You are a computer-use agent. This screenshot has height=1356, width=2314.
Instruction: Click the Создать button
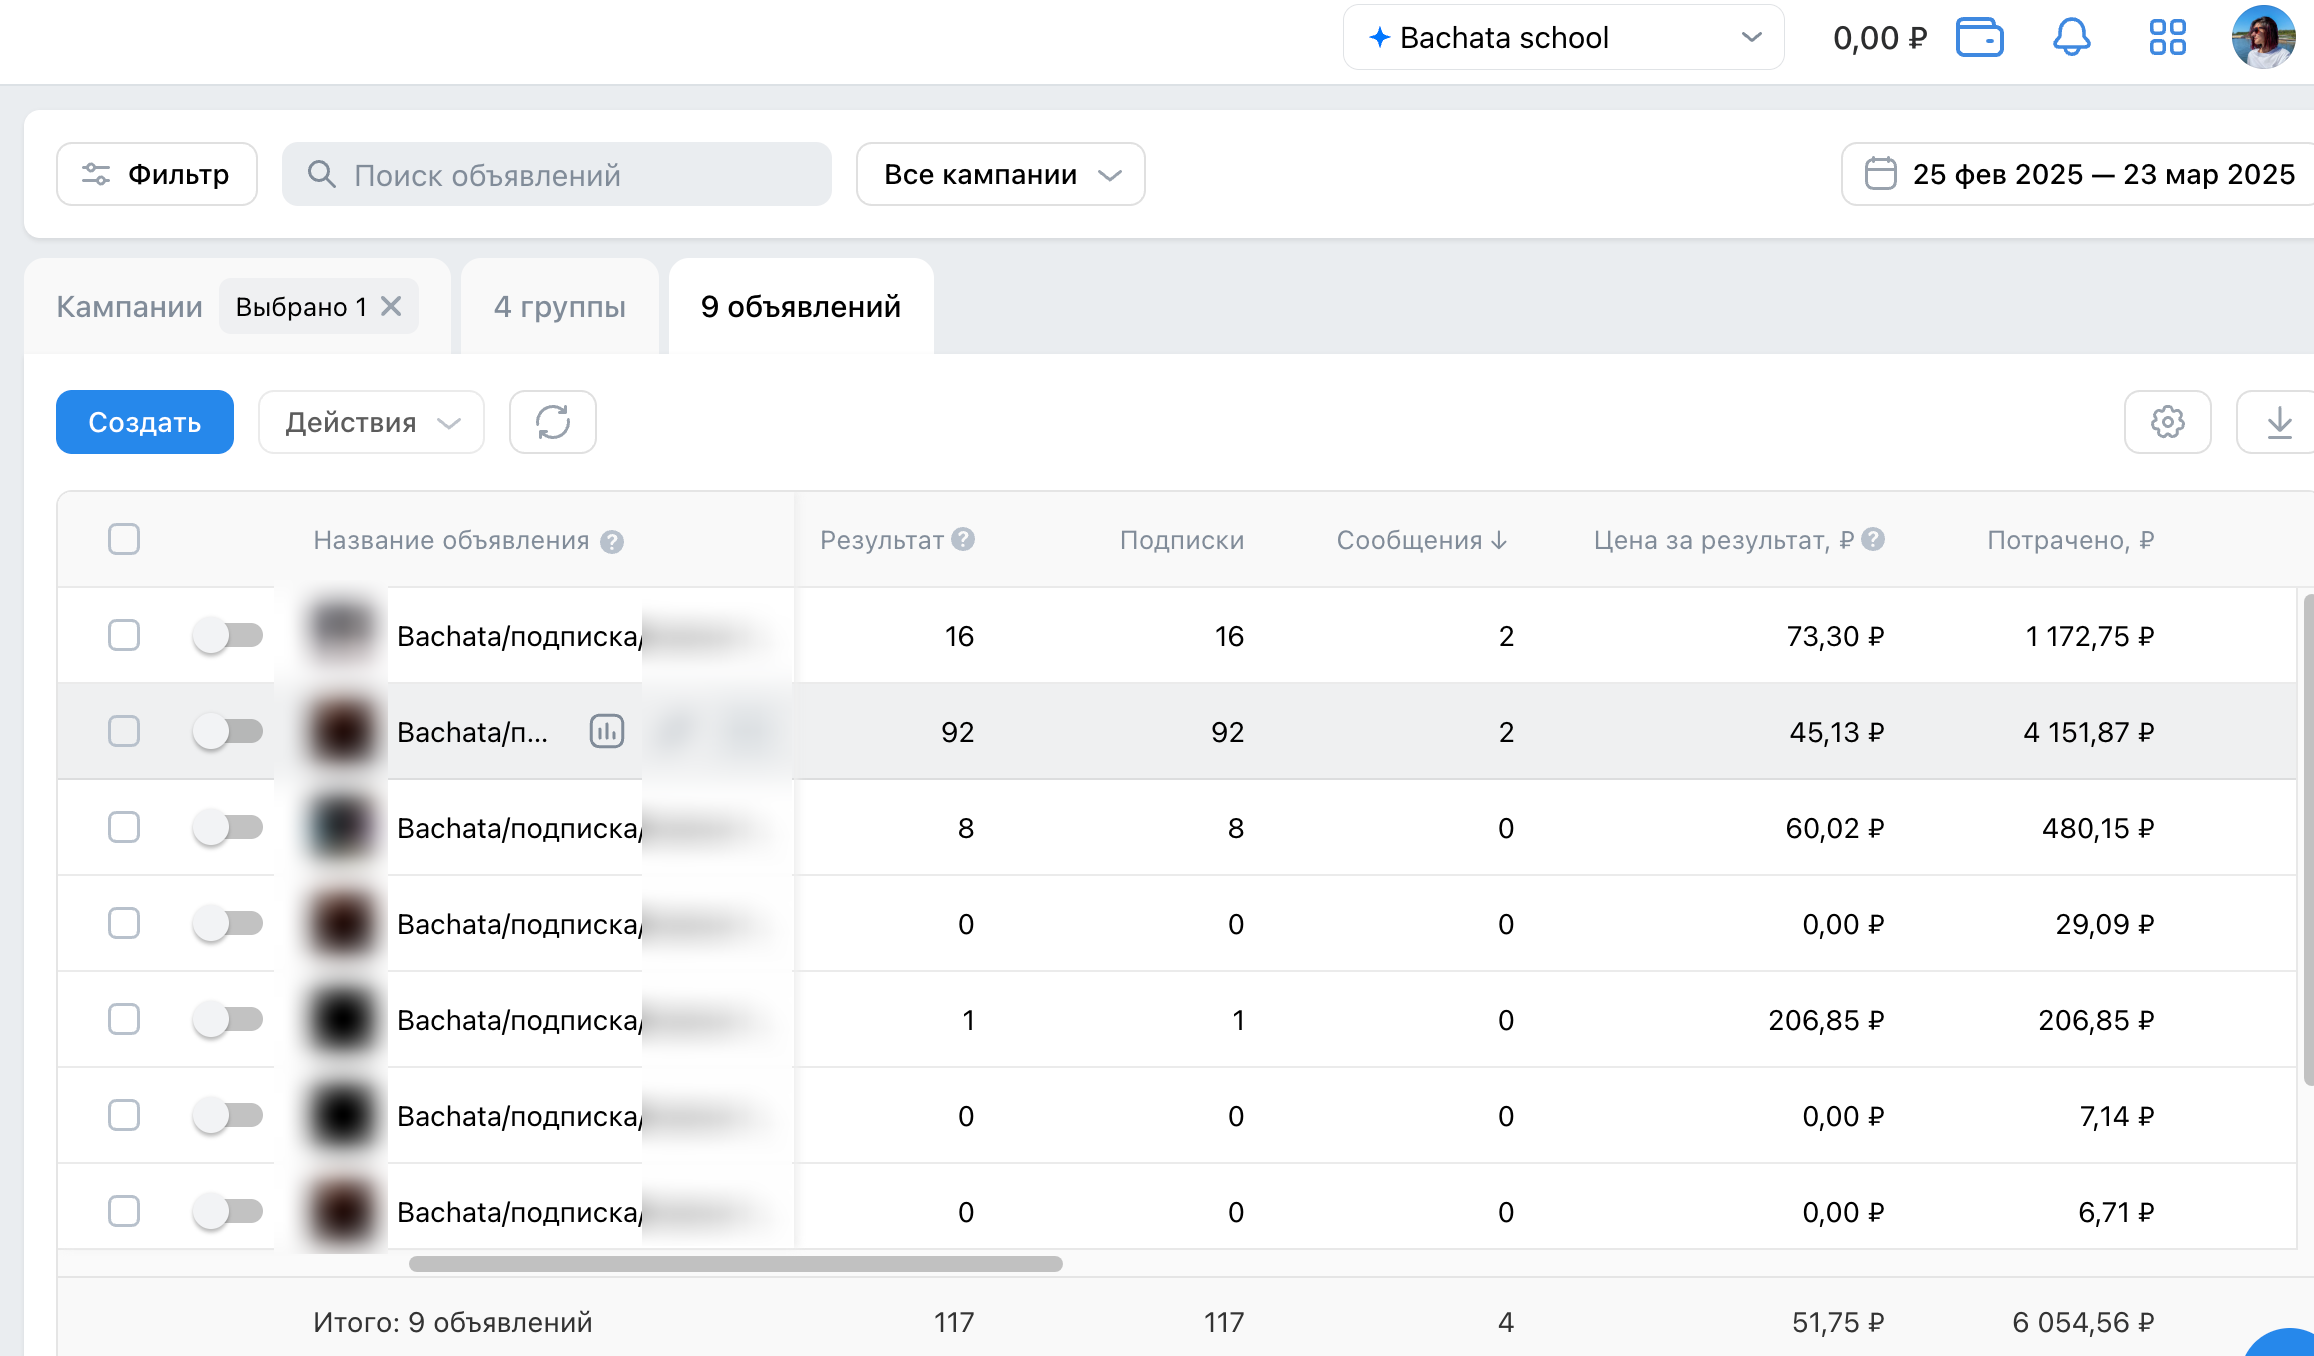(145, 422)
